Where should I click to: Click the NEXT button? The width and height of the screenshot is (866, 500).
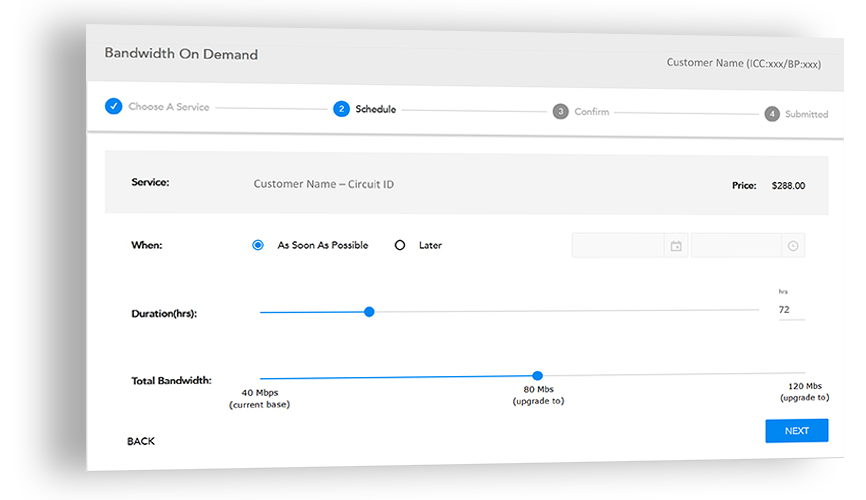(x=796, y=430)
